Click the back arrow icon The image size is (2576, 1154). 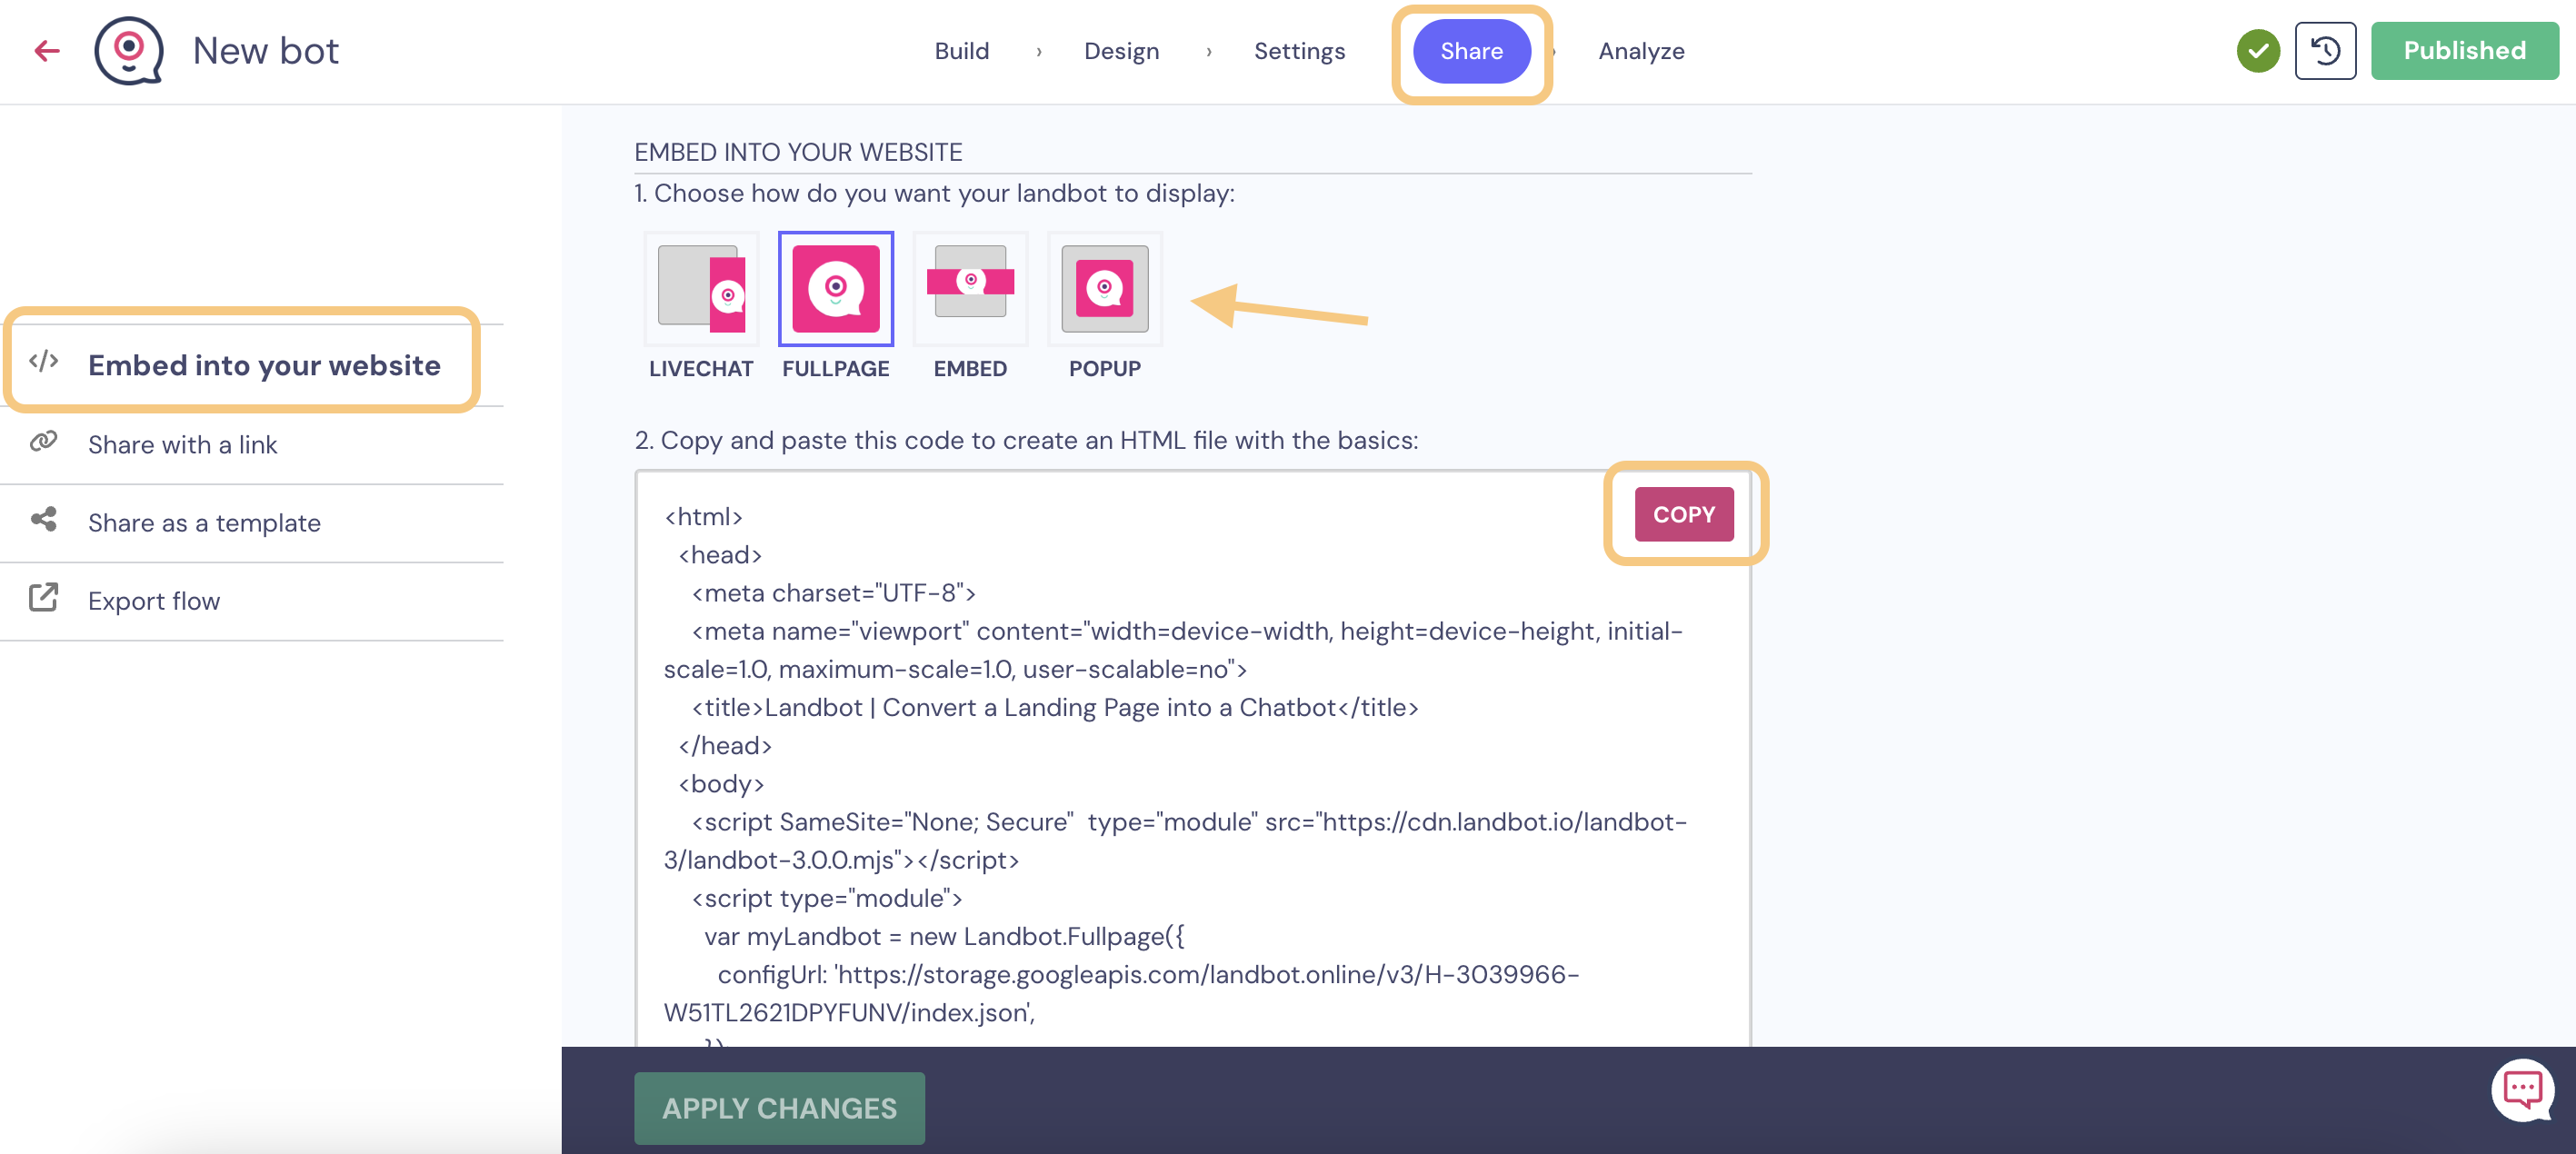pos(47,51)
